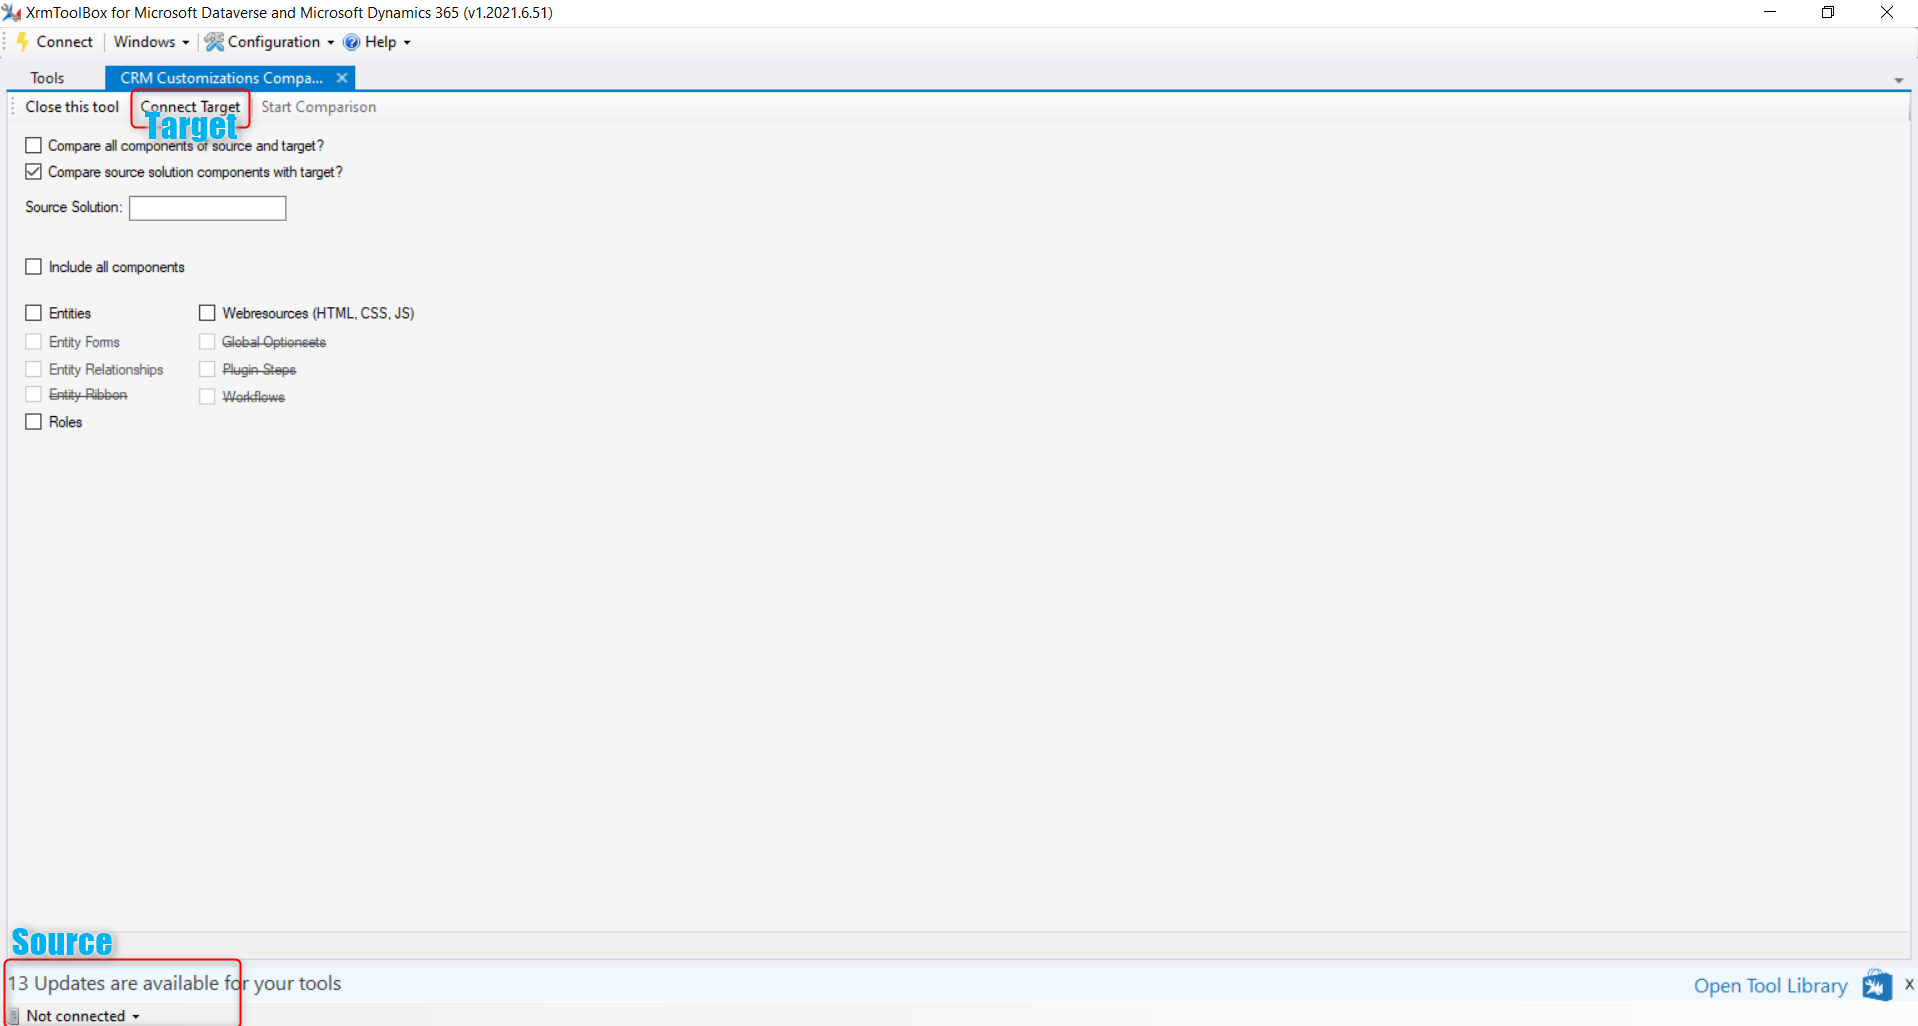Expand the Configuration dropdown arrow
The height and width of the screenshot is (1026, 1918).
(330, 43)
